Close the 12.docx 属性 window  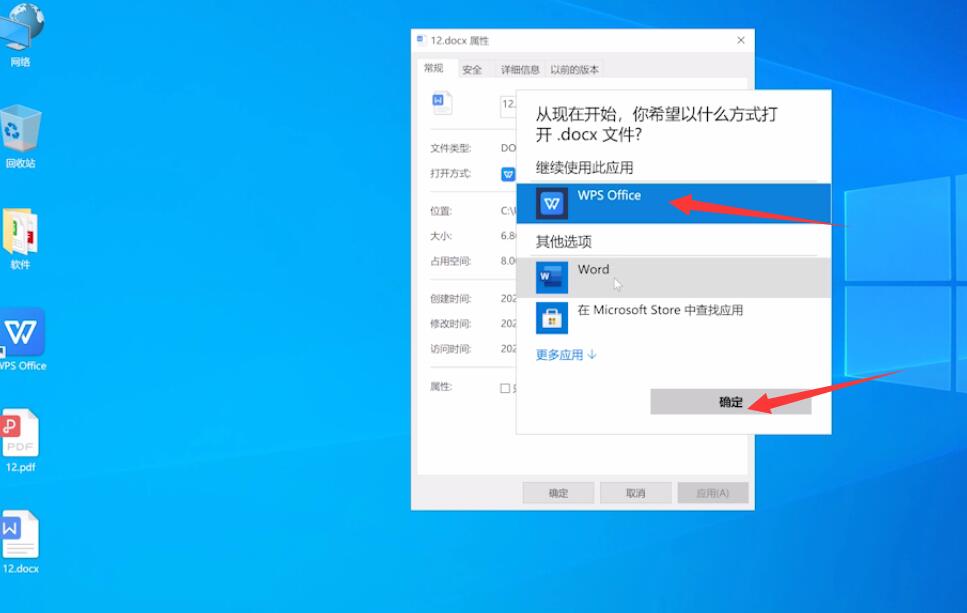(x=741, y=40)
